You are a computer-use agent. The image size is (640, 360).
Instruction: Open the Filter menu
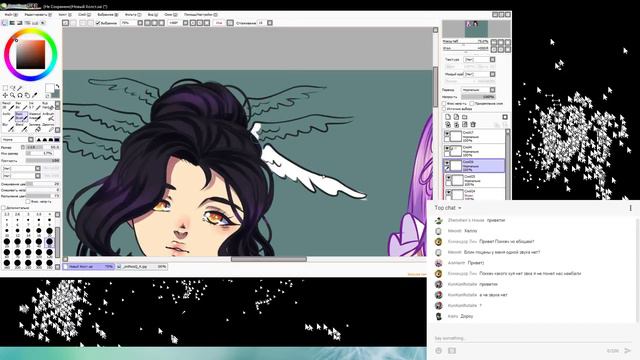point(133,15)
